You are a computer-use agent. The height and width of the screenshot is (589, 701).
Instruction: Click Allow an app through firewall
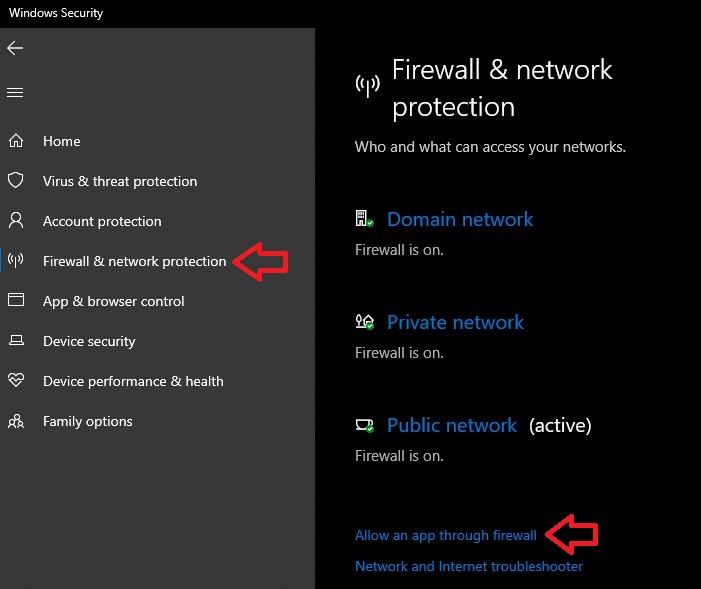point(446,536)
